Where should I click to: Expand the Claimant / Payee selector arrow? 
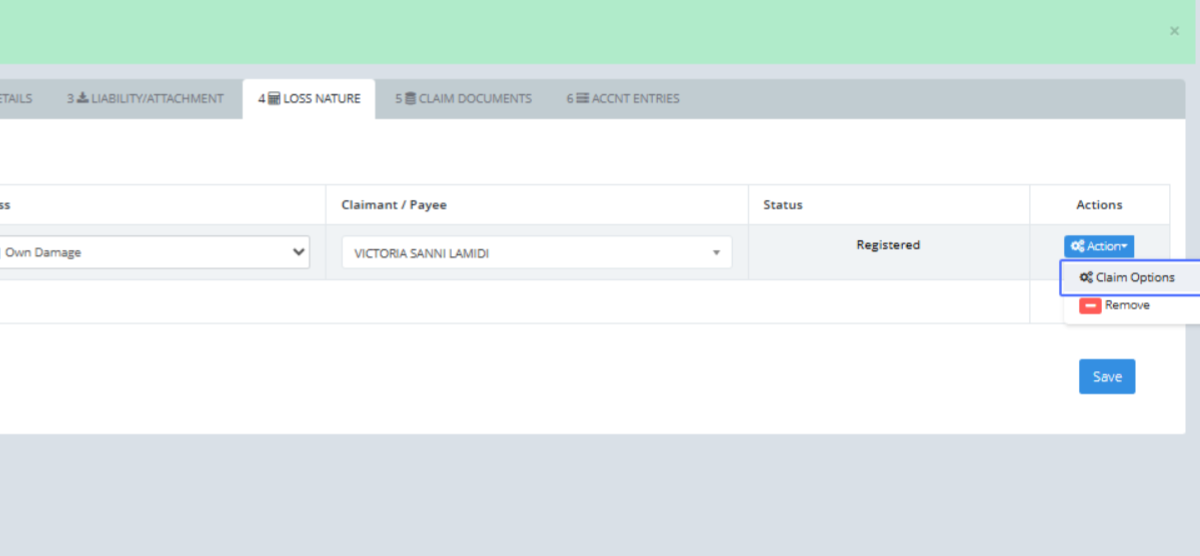tap(716, 253)
